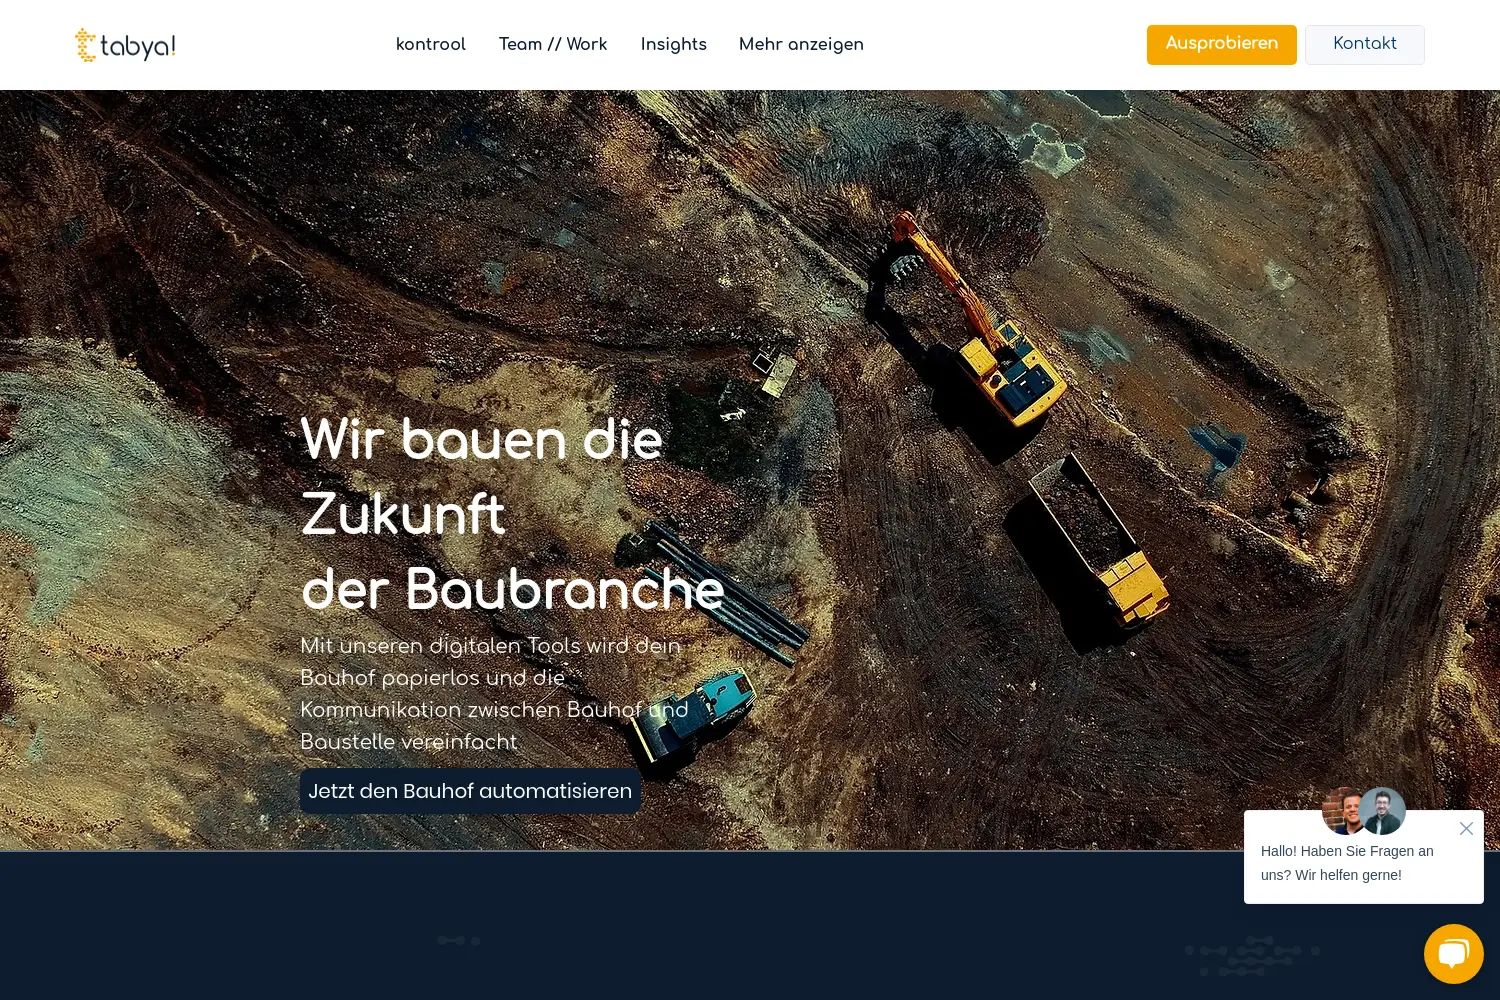Click the chat agents' avatar photos
The image size is (1500, 1000).
click(1364, 811)
